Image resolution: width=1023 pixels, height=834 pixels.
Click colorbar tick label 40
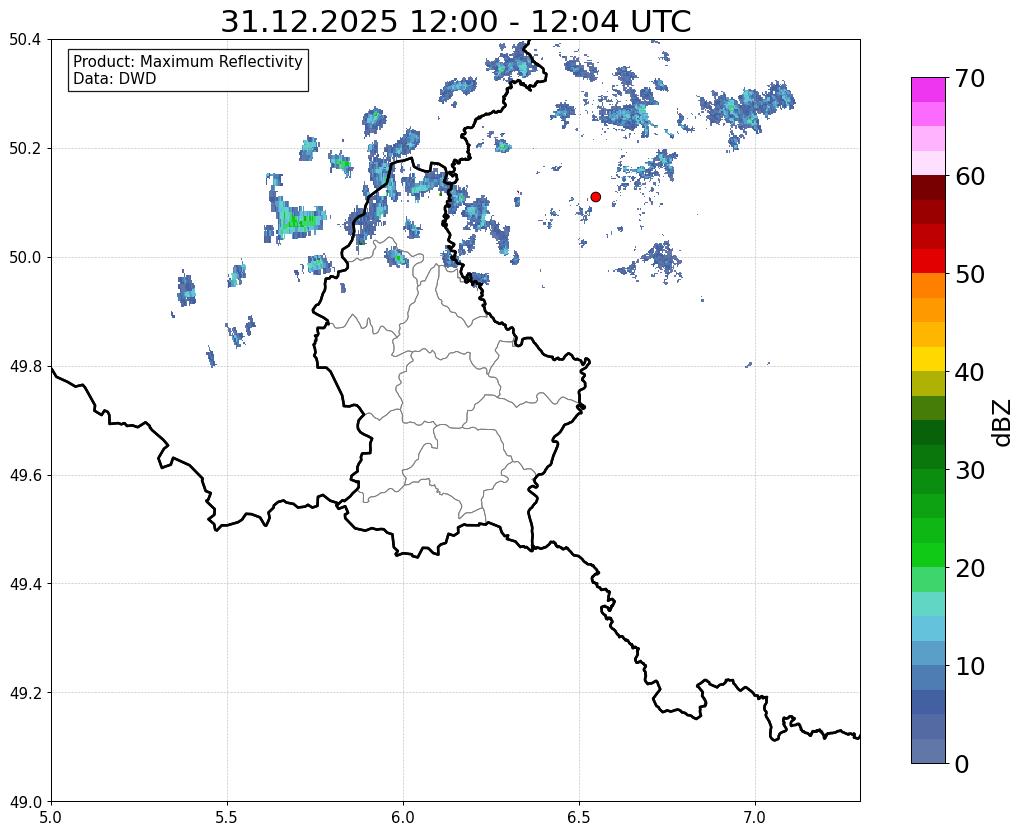click(970, 372)
